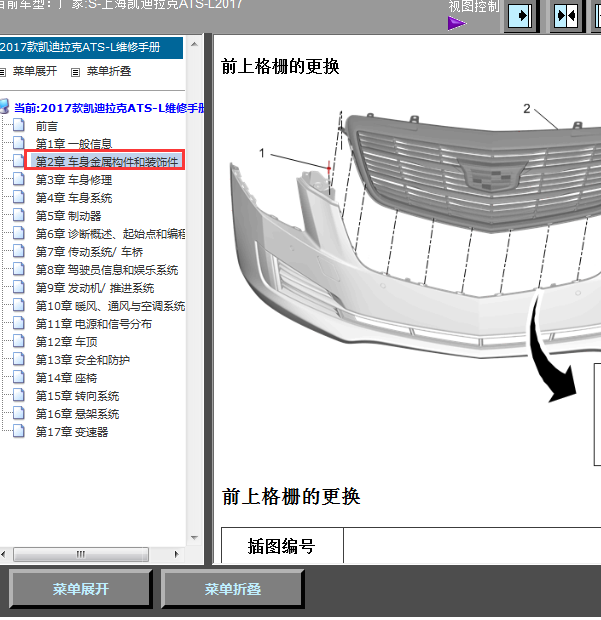Viewport: 601px width, 620px height.
Task: Click the purple arrow next to 视图控制
Action: (457, 23)
